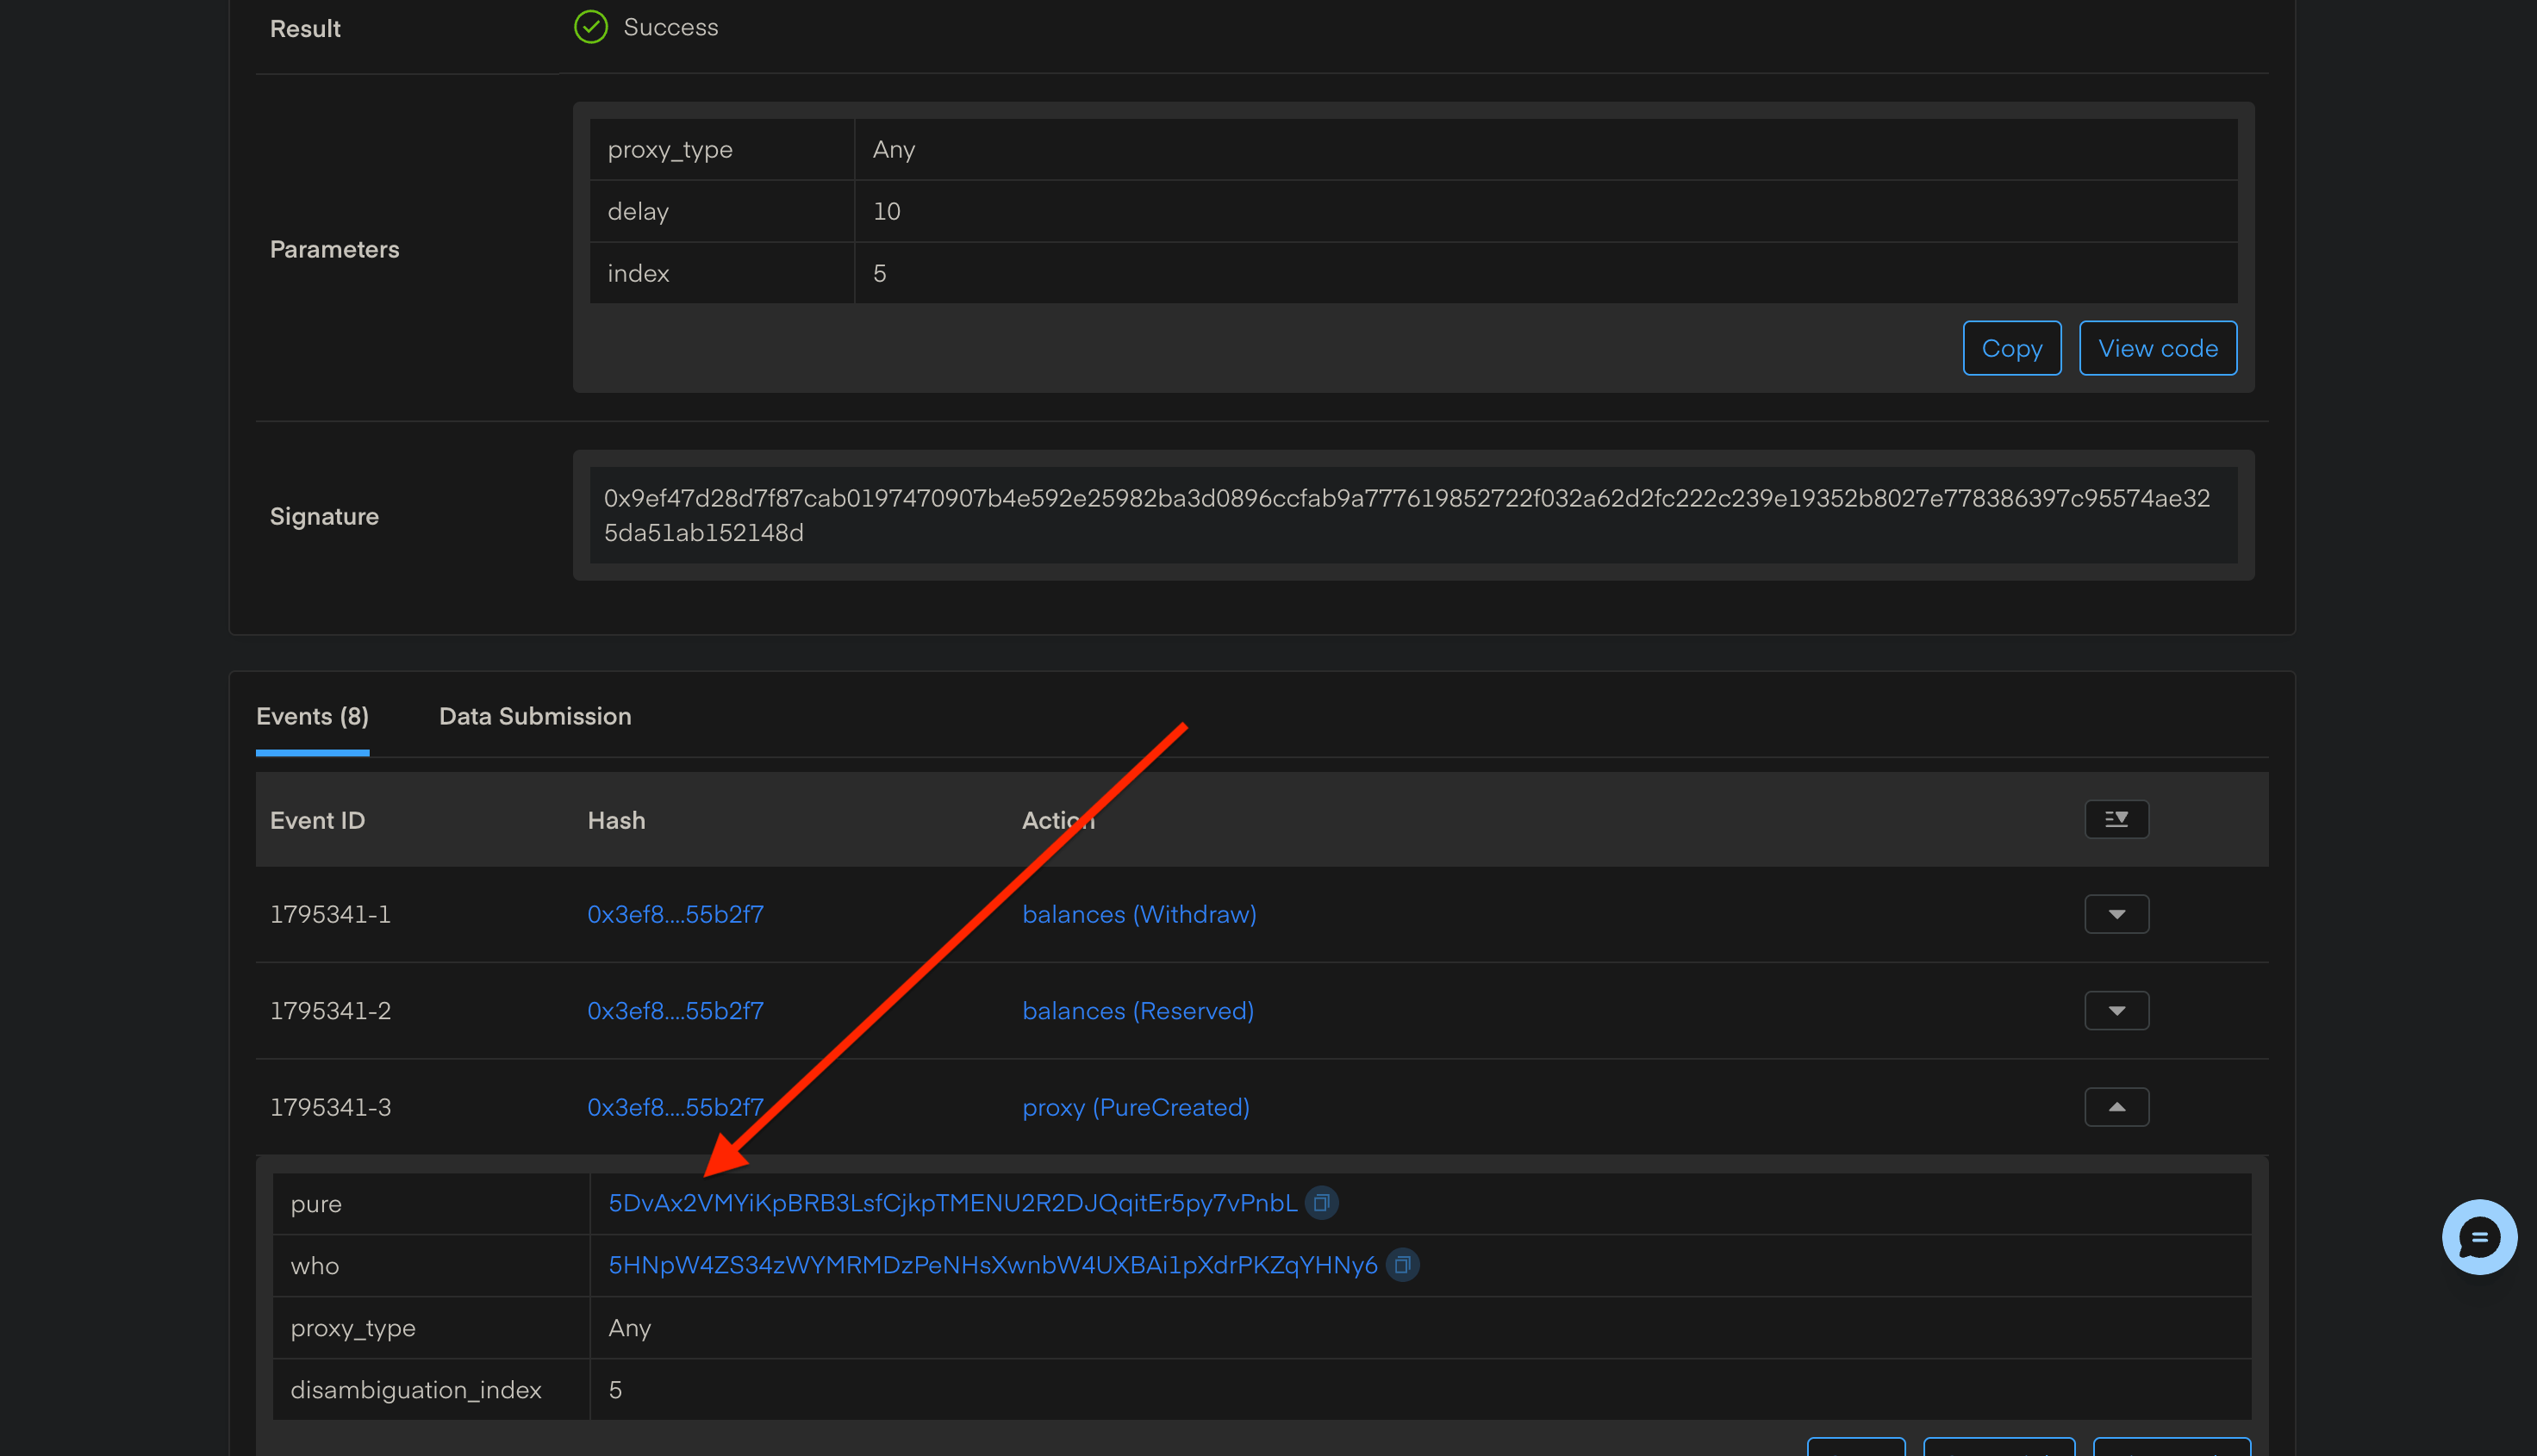Open the chat support bubble icon
The height and width of the screenshot is (1456, 2537).
point(2478,1237)
